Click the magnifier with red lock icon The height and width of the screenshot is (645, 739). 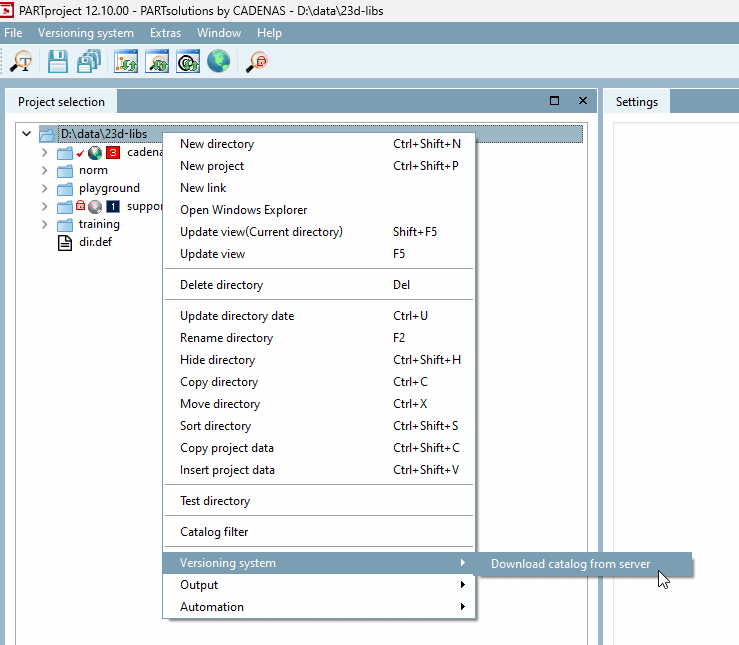[x=257, y=62]
